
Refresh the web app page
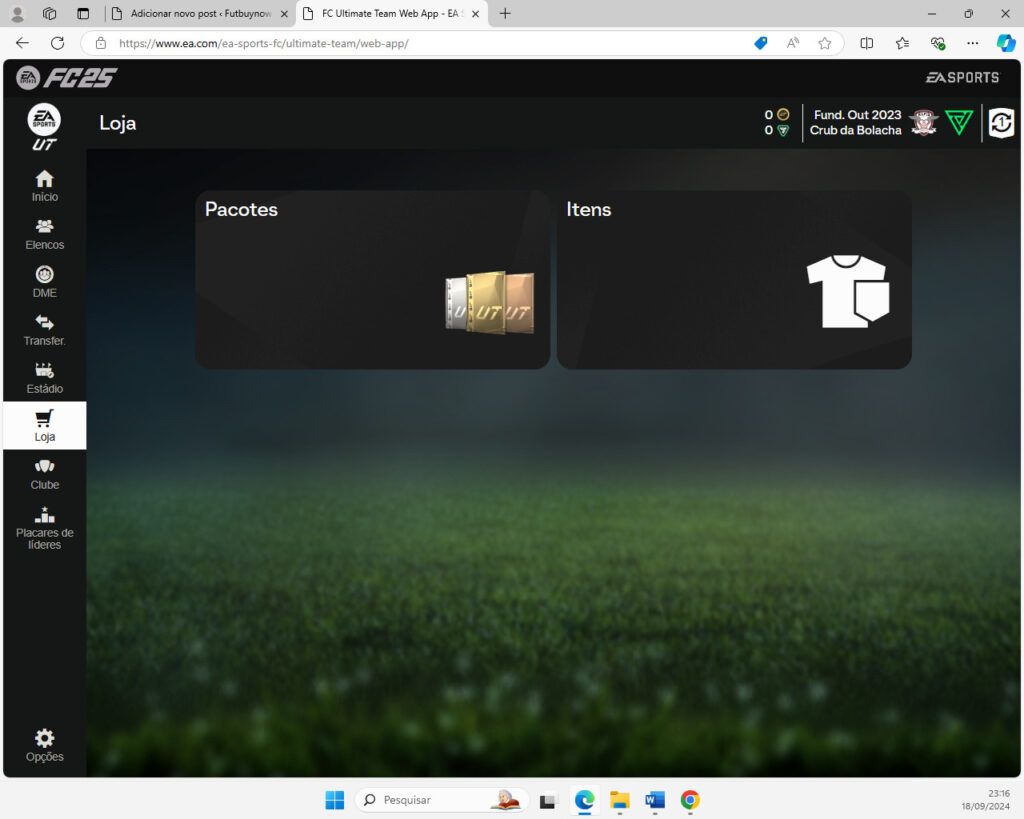tap(57, 44)
